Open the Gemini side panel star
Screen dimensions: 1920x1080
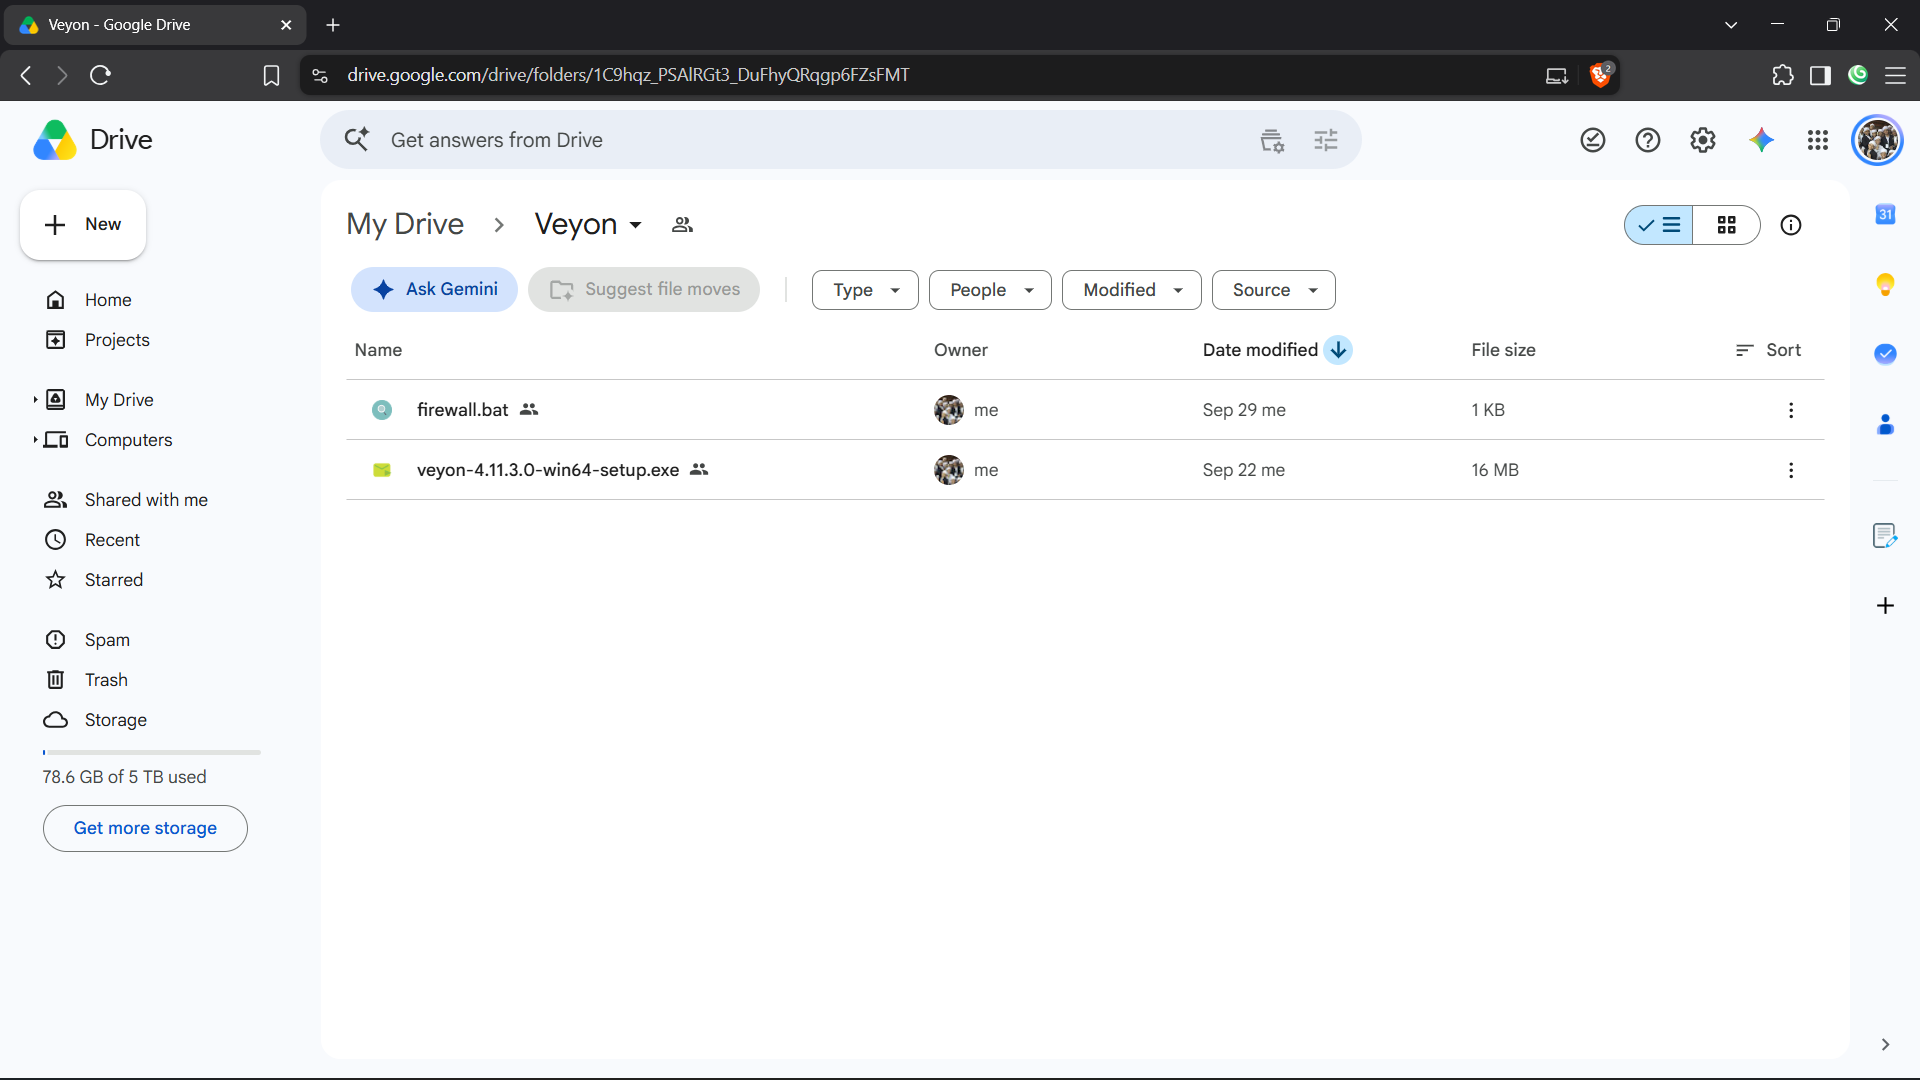[x=1762, y=140]
